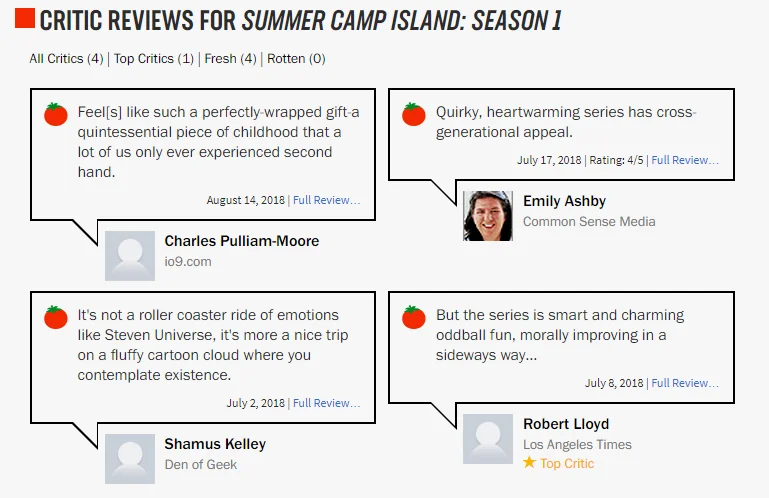The image size is (769, 498).
Task: Select the All Critics (4) filter
Action: [66, 59]
